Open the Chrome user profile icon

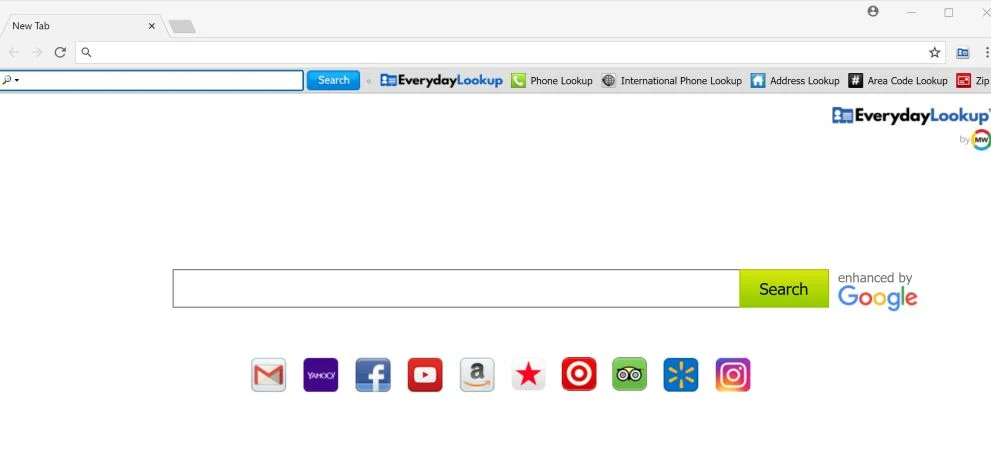coord(873,11)
